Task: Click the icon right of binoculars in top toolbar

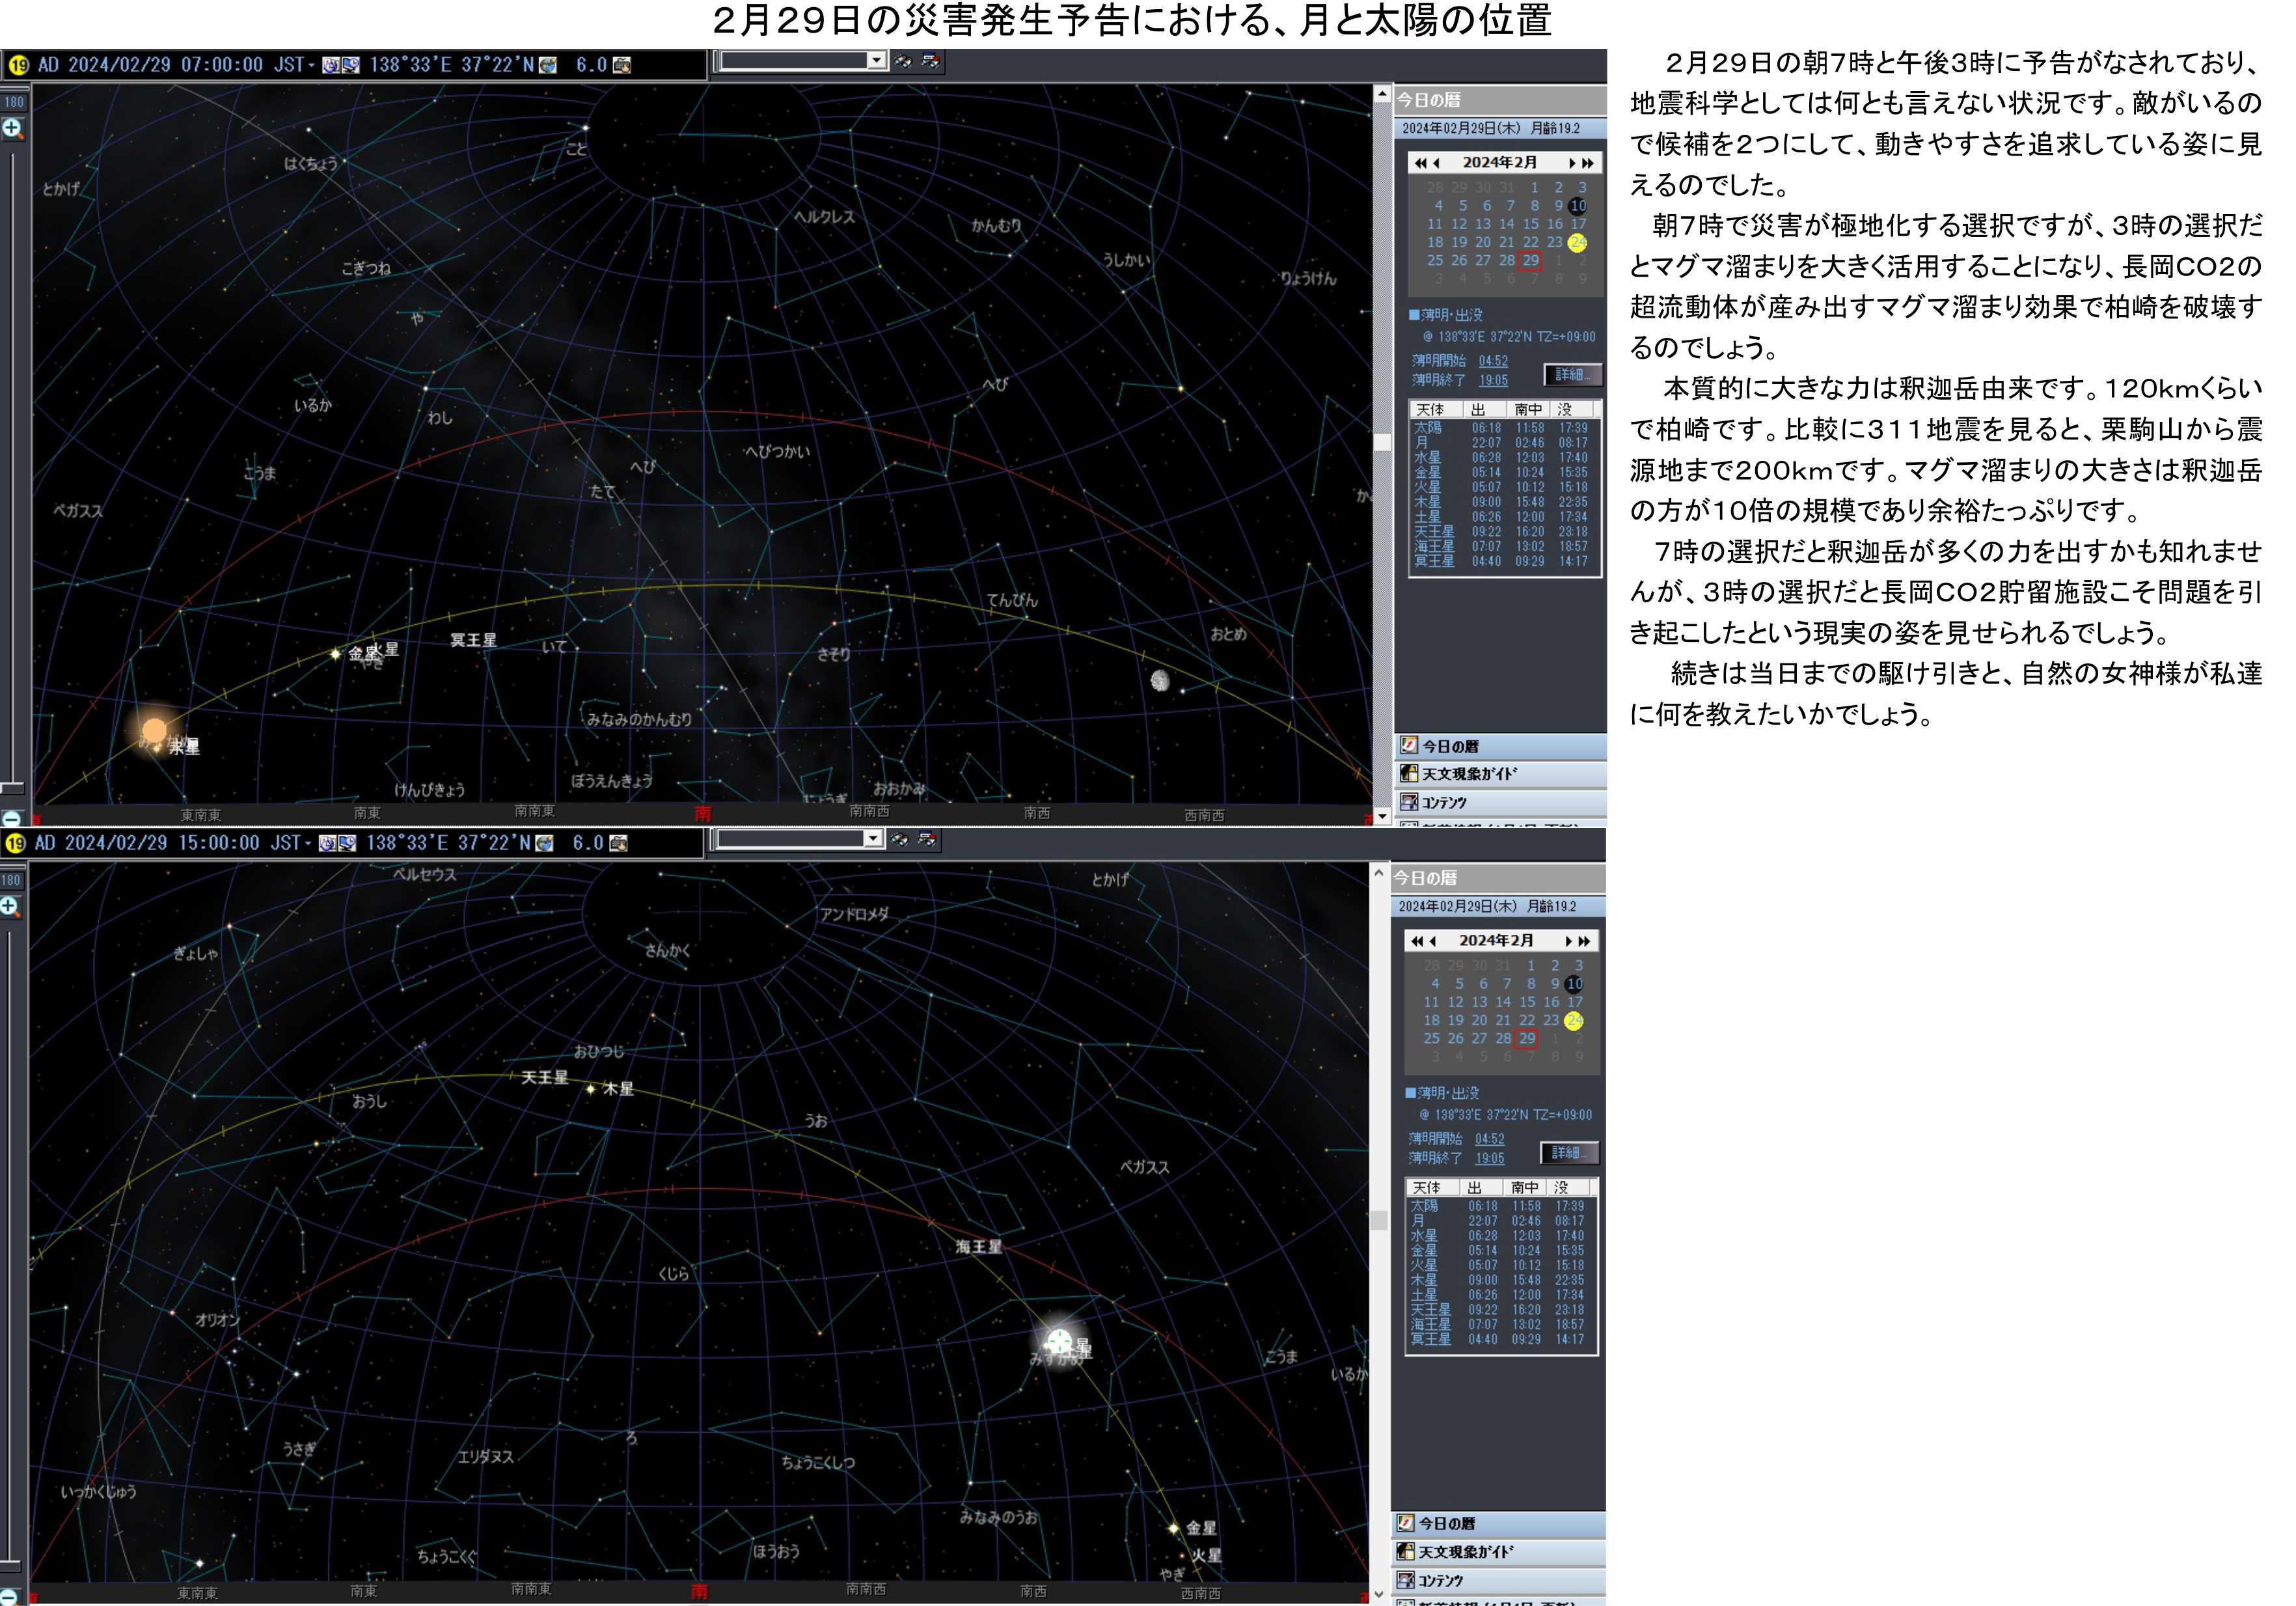Action: tap(931, 61)
